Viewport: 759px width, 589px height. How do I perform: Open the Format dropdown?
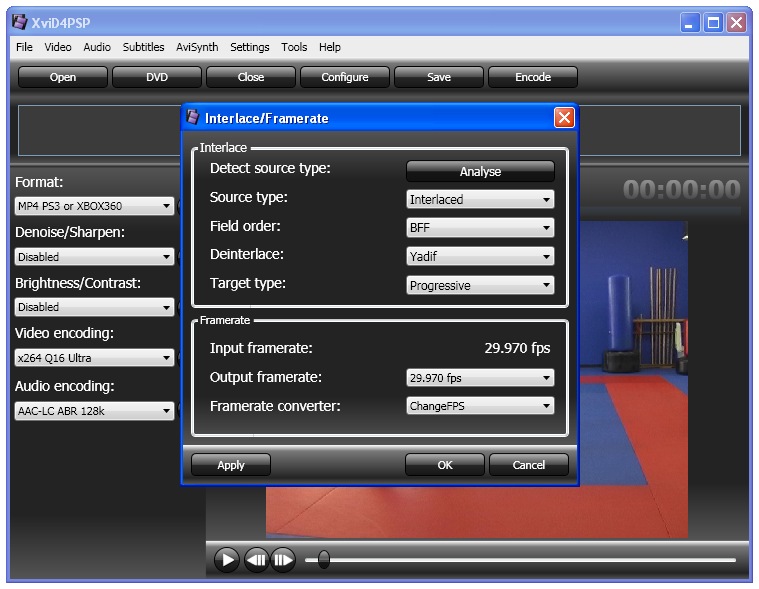[94, 206]
